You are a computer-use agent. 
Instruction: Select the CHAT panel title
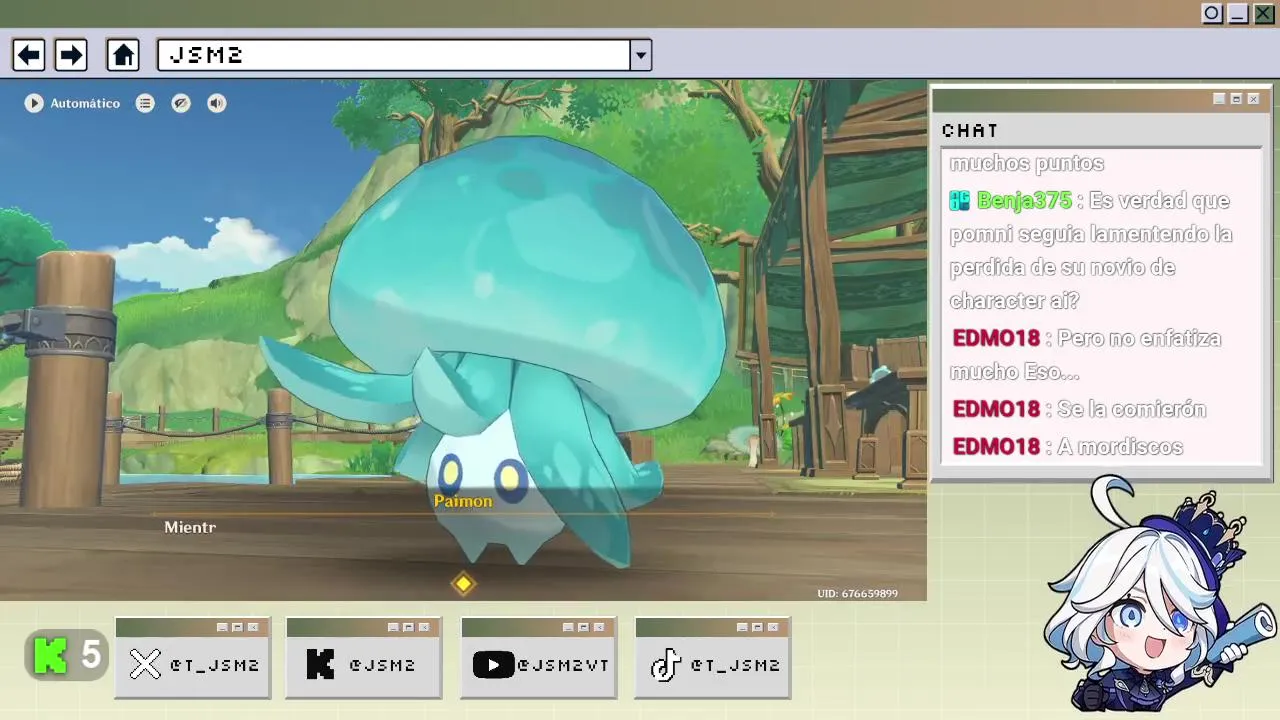[x=970, y=131]
